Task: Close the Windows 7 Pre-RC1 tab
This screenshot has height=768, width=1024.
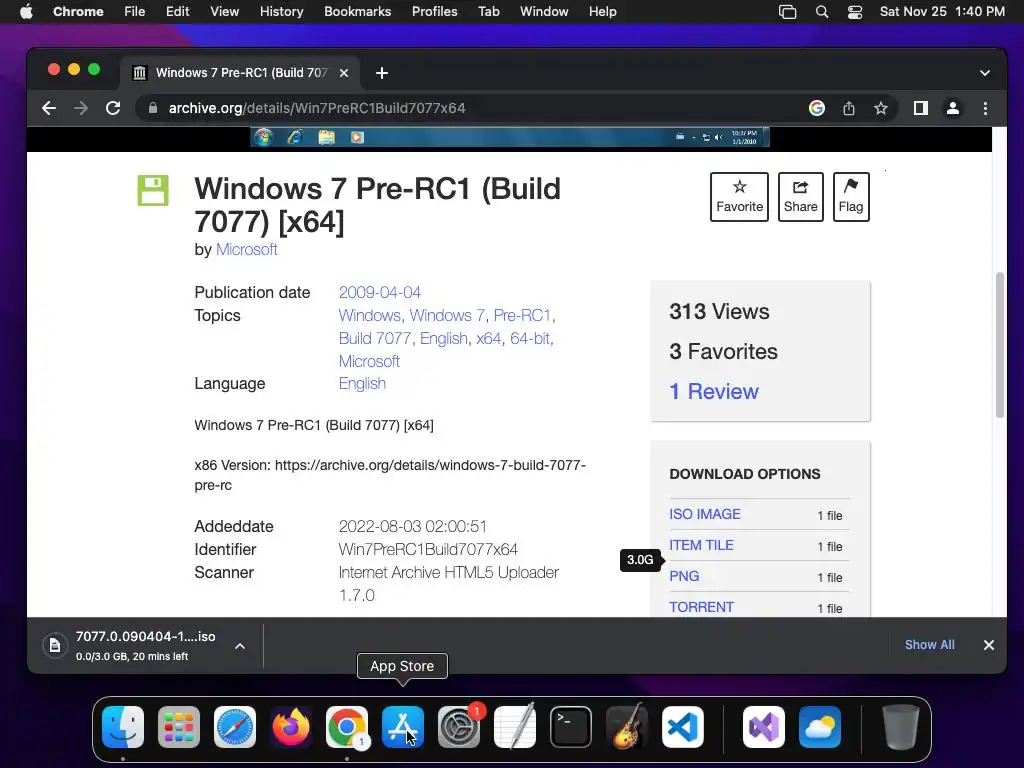Action: (344, 73)
